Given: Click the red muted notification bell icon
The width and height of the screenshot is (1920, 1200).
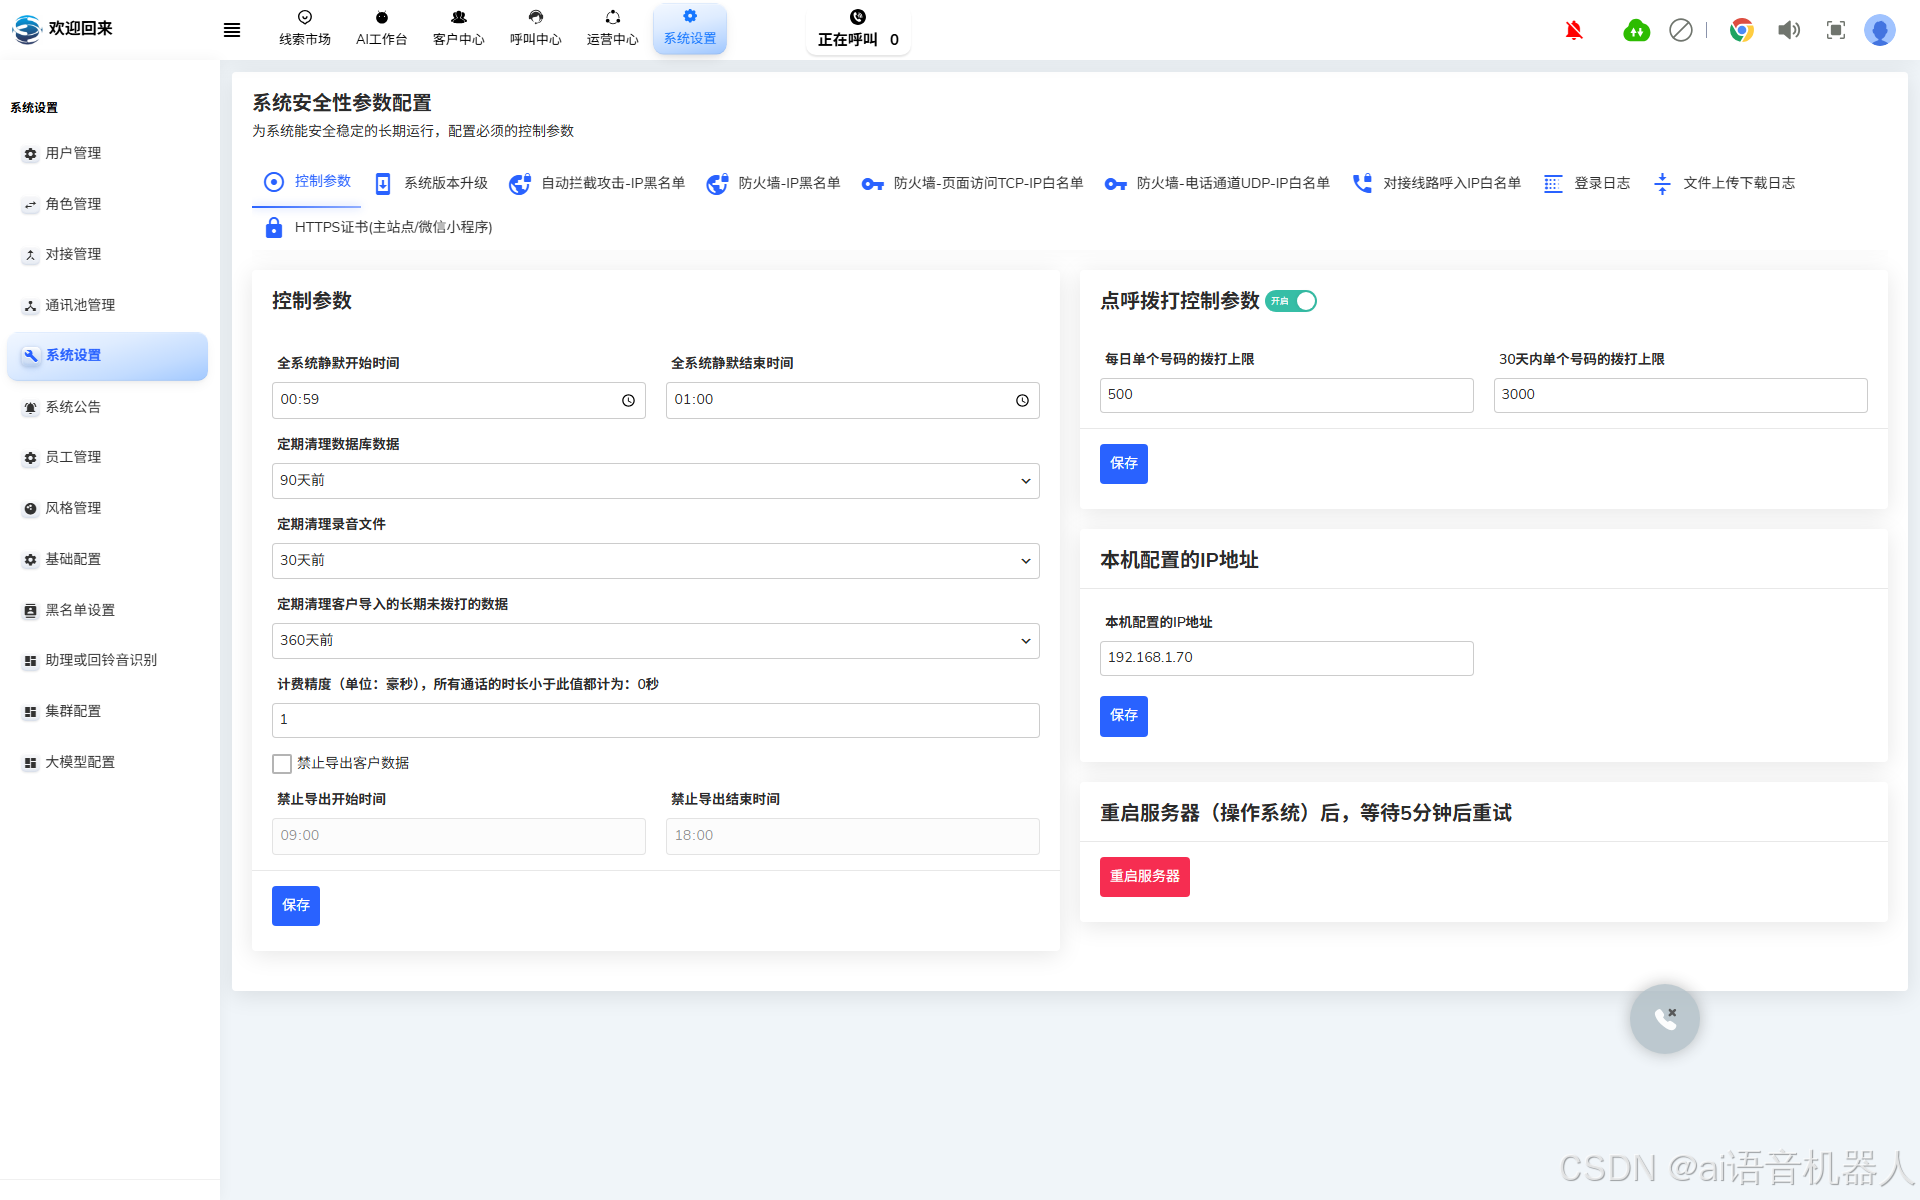Looking at the screenshot, I should click(x=1574, y=30).
